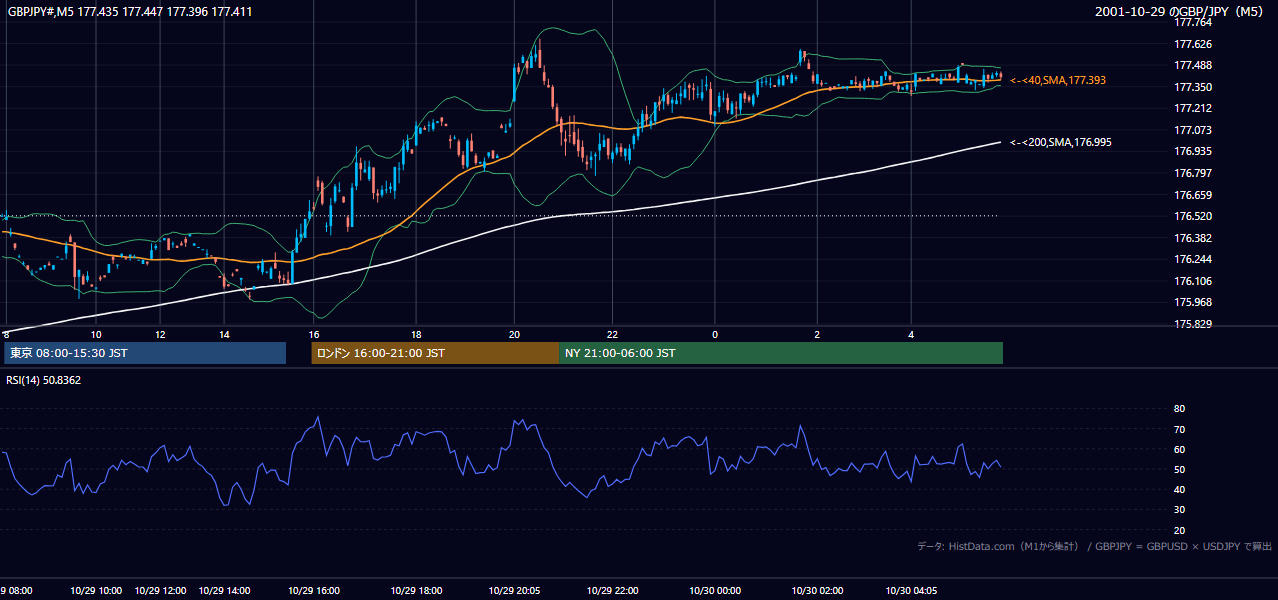The width and height of the screenshot is (1278, 600).
Task: Click the 10/29 16:00 date label
Action: click(314, 591)
